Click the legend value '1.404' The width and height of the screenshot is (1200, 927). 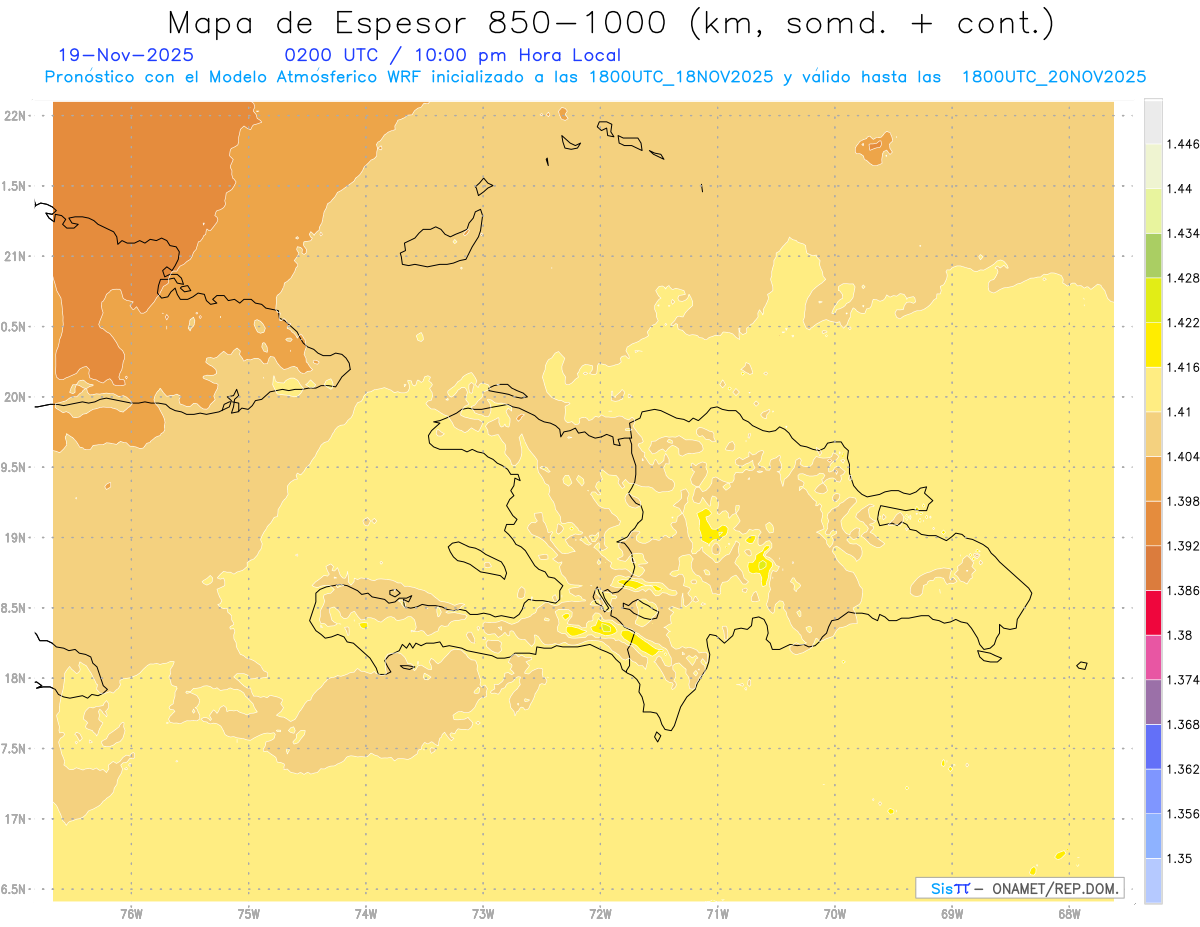click(x=1183, y=456)
